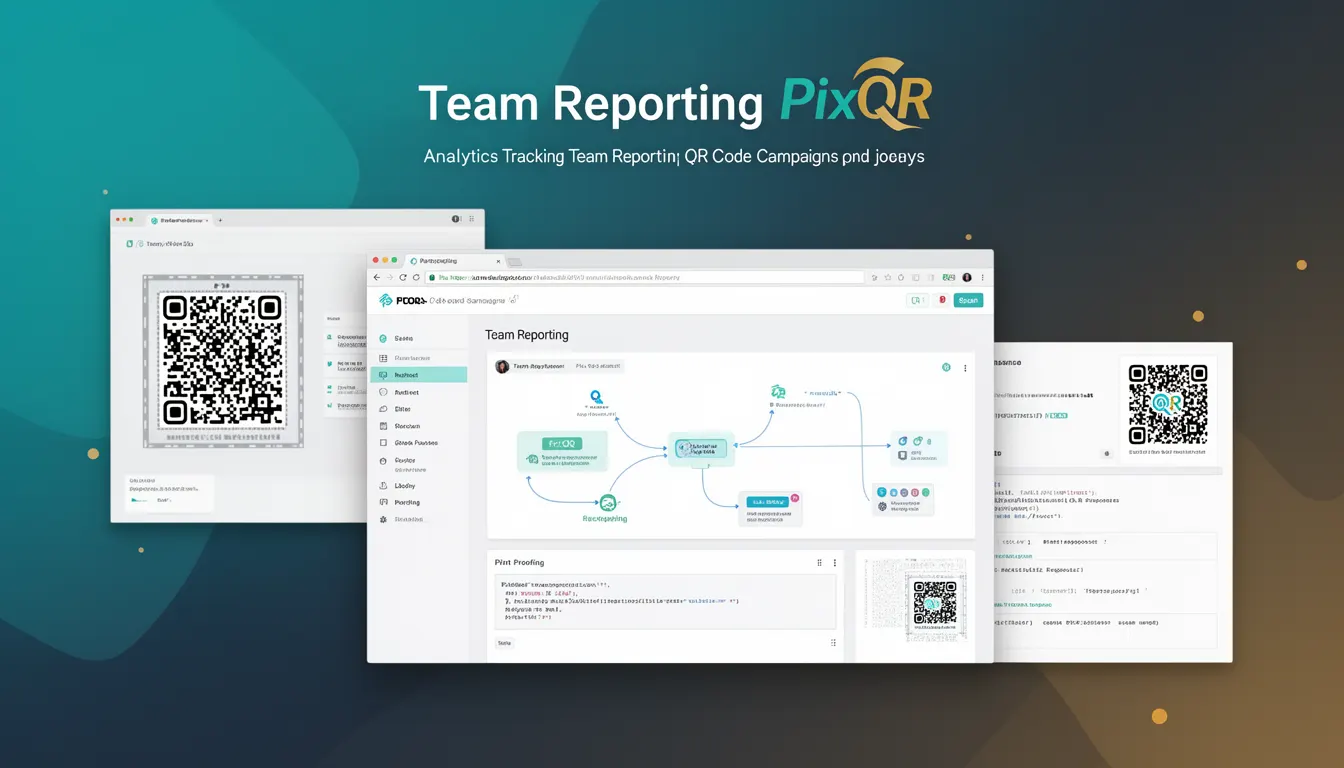Click the green icon node at the diagram's top right
The height and width of the screenshot is (768, 1344).
click(778, 392)
